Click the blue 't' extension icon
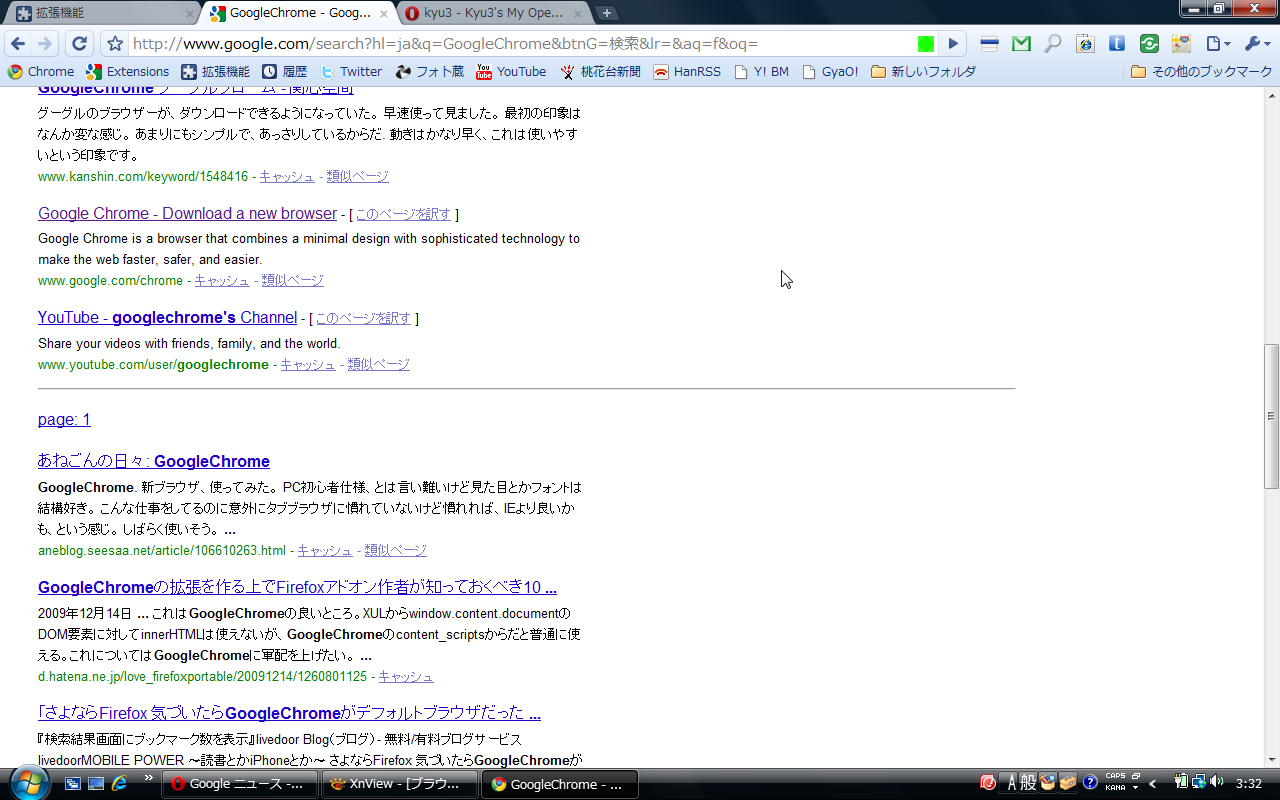Image resolution: width=1280 pixels, height=800 pixels. pos(1117,44)
